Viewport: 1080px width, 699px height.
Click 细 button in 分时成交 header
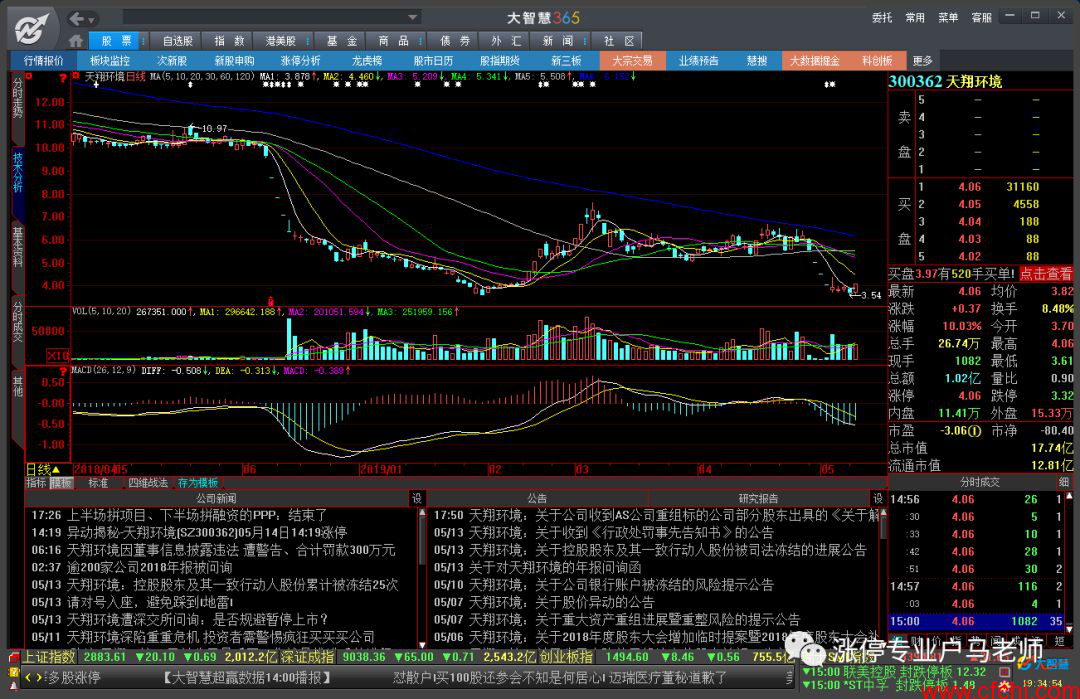point(1063,482)
